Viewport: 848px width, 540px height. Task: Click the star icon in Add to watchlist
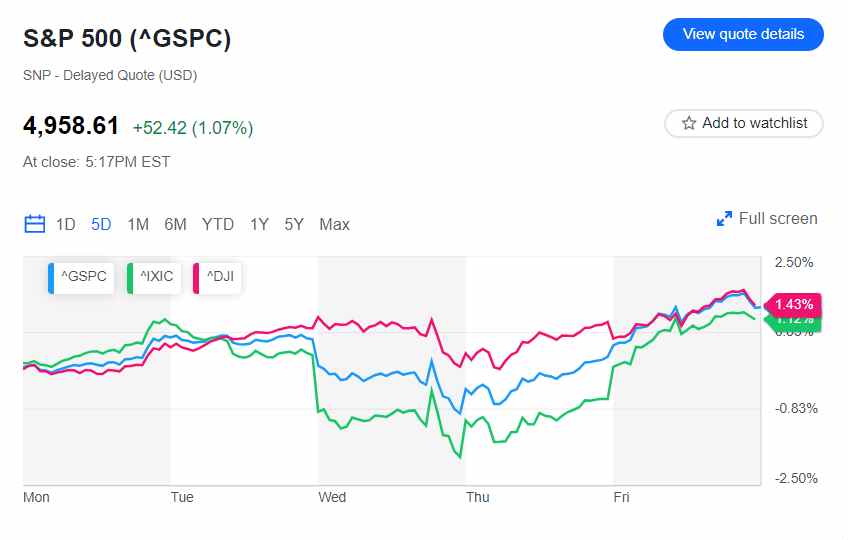point(689,123)
